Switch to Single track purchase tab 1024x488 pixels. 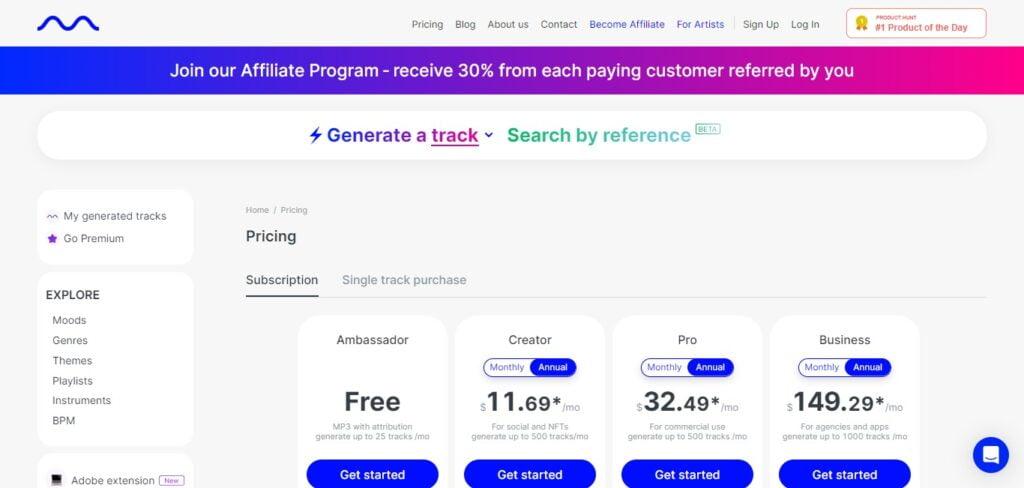click(404, 280)
